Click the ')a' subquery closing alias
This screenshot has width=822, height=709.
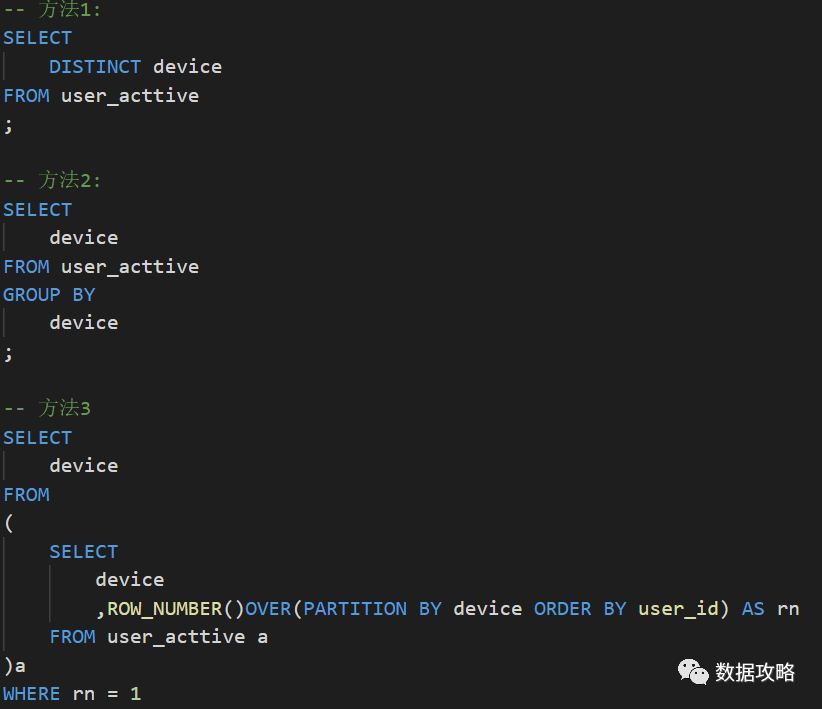coord(14,665)
